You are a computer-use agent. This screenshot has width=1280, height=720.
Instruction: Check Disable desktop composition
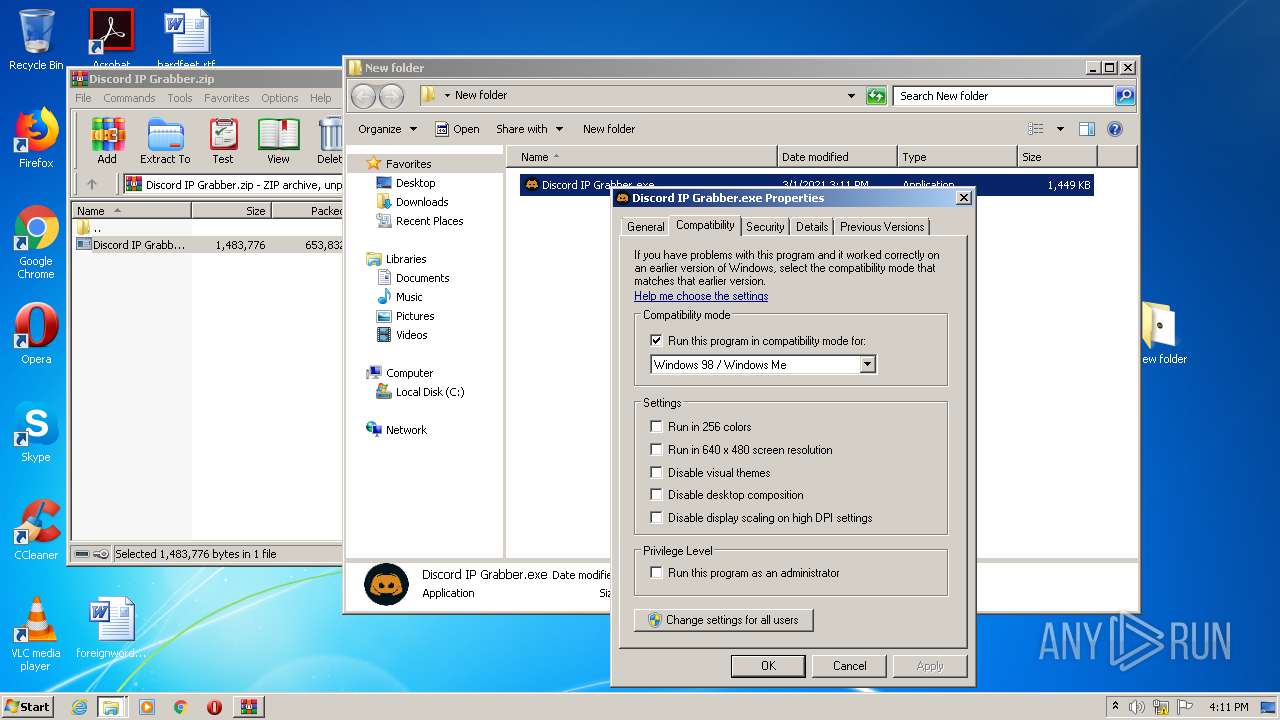click(x=656, y=495)
